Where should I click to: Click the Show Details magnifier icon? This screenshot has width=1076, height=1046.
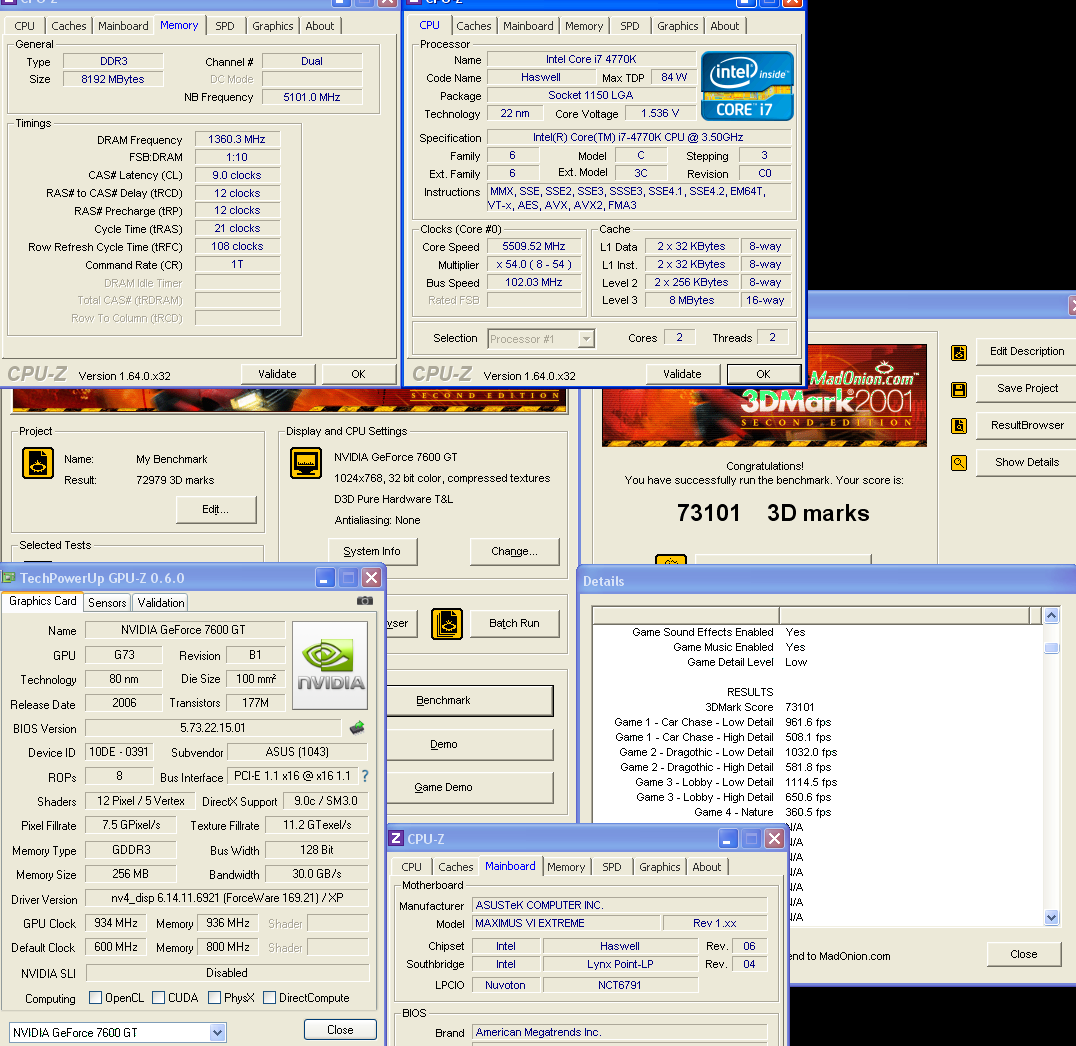coord(959,463)
